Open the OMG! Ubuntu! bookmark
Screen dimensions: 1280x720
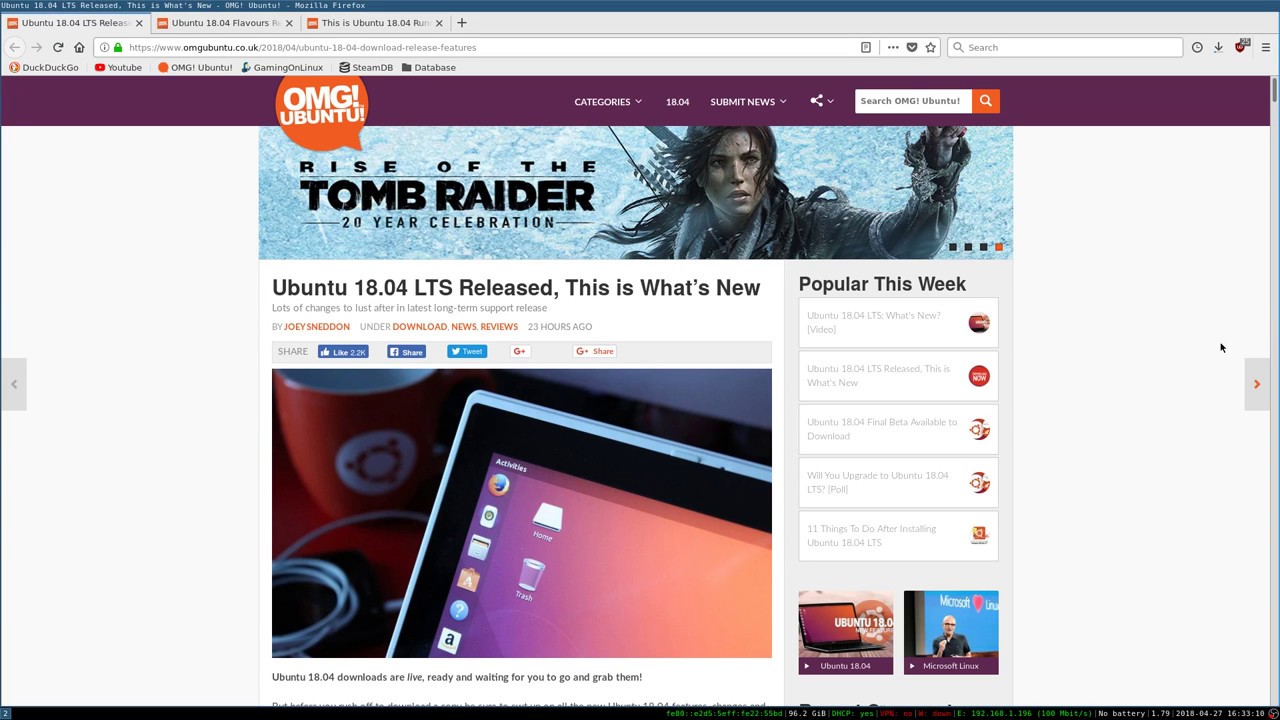[195, 67]
